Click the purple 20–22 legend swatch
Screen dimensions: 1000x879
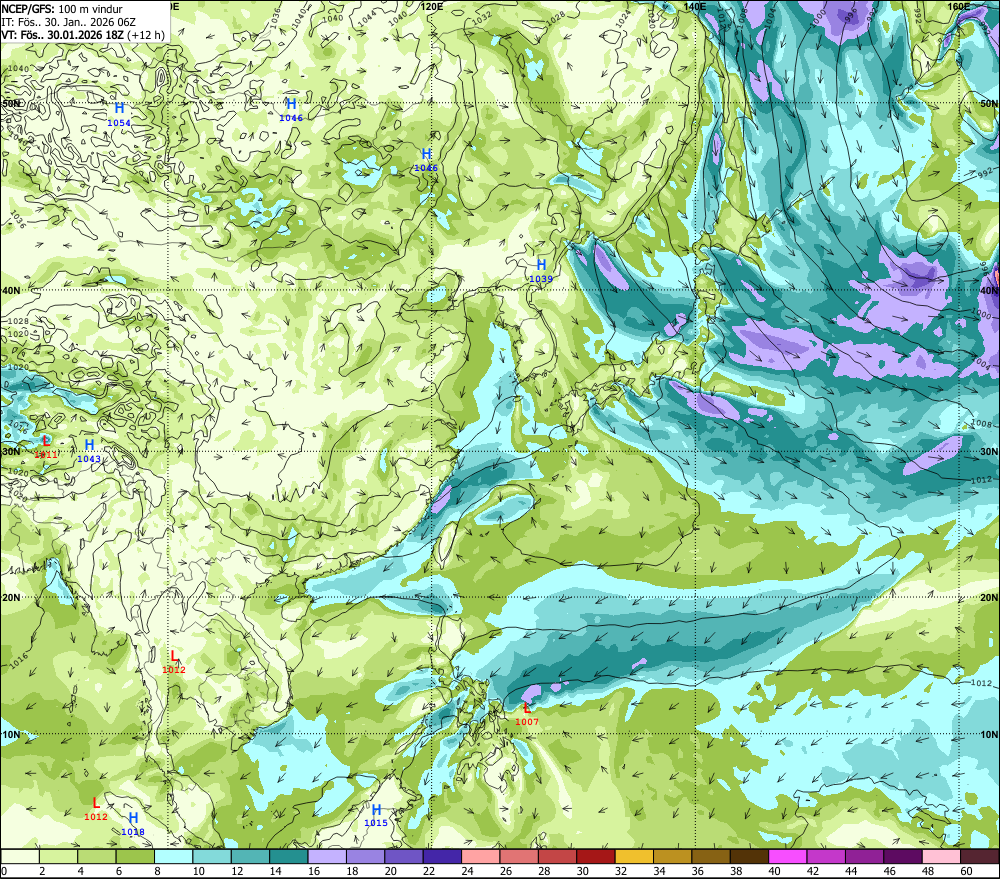[x=404, y=856]
